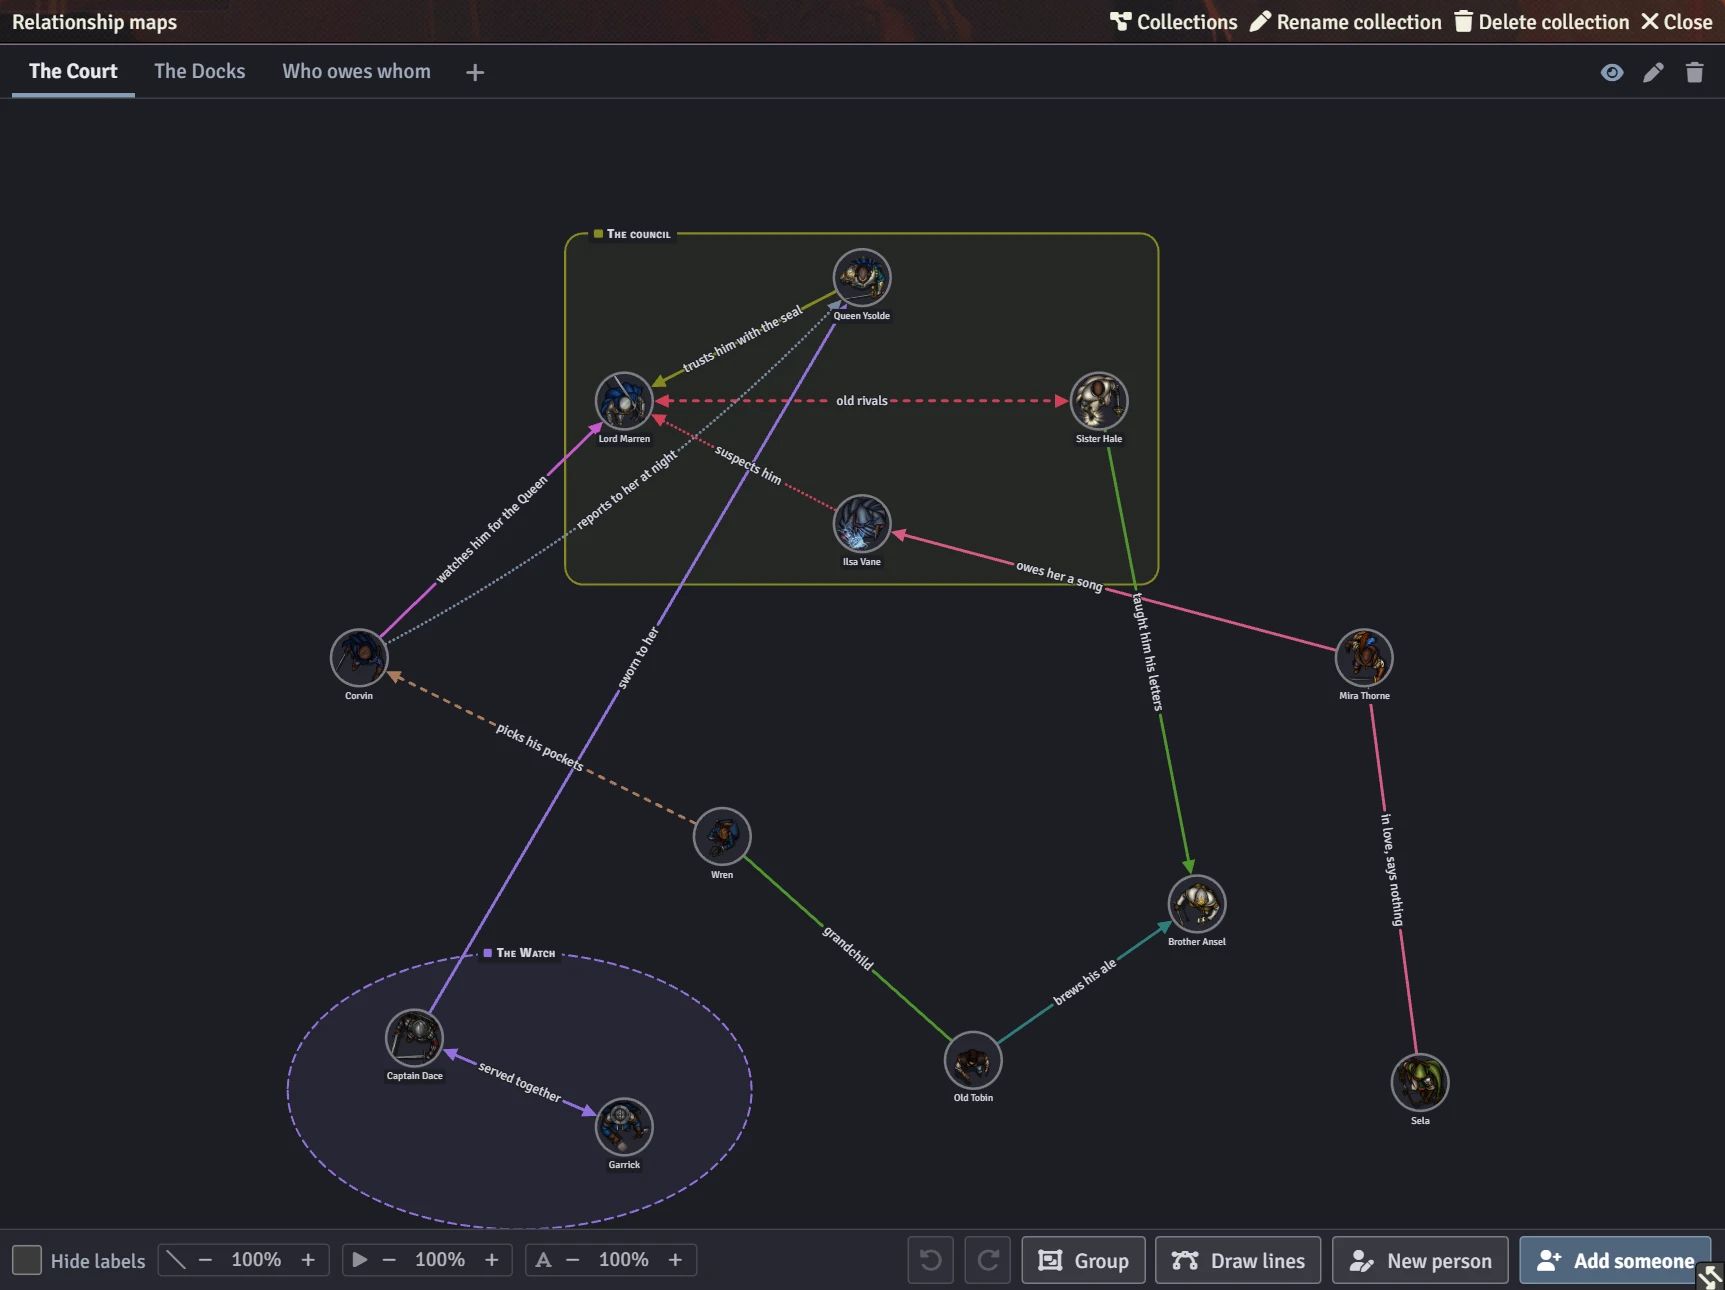Image resolution: width=1725 pixels, height=1290 pixels.
Task: Edit the map with pencil icon
Action: tap(1653, 72)
